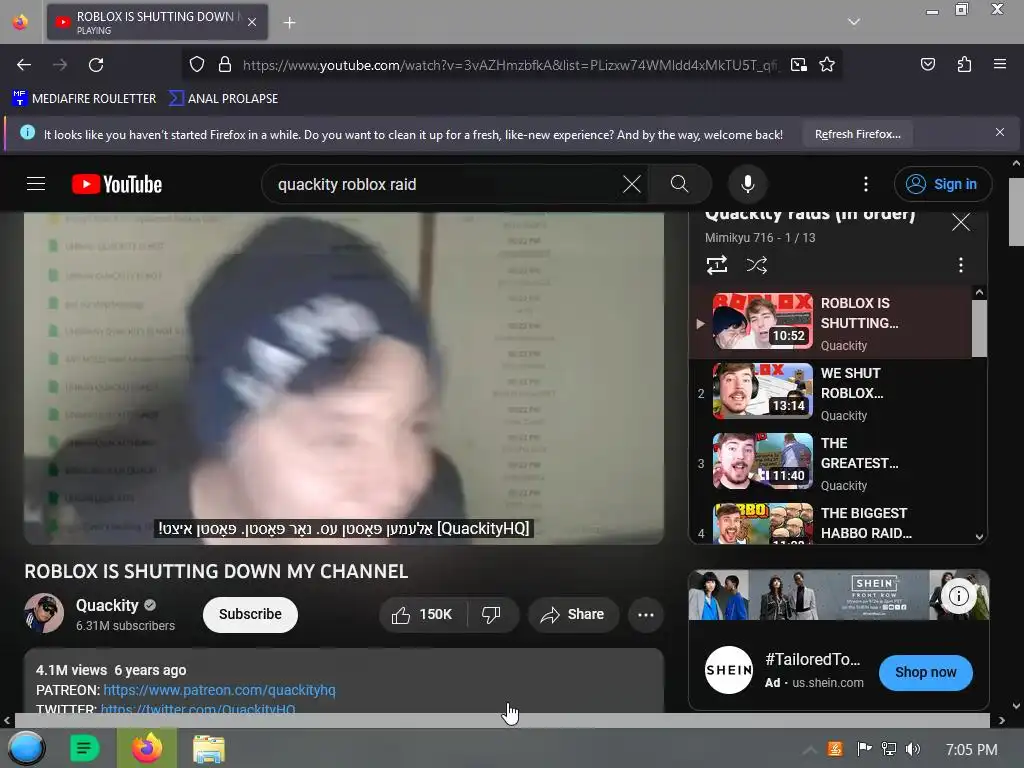The image size is (1024, 768).
Task: Open the Pocket save icon
Action: tap(927, 64)
